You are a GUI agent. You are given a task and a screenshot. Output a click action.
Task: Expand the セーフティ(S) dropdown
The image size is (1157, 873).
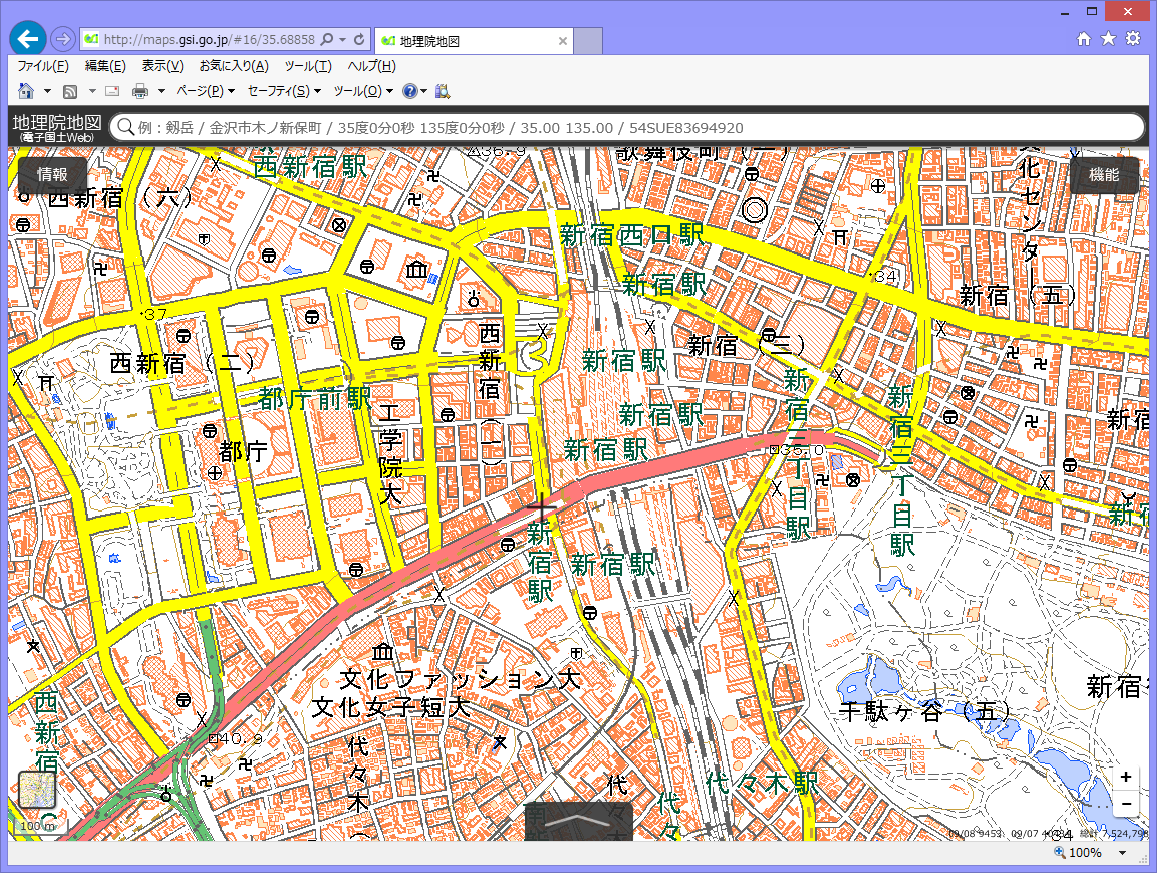tap(284, 91)
